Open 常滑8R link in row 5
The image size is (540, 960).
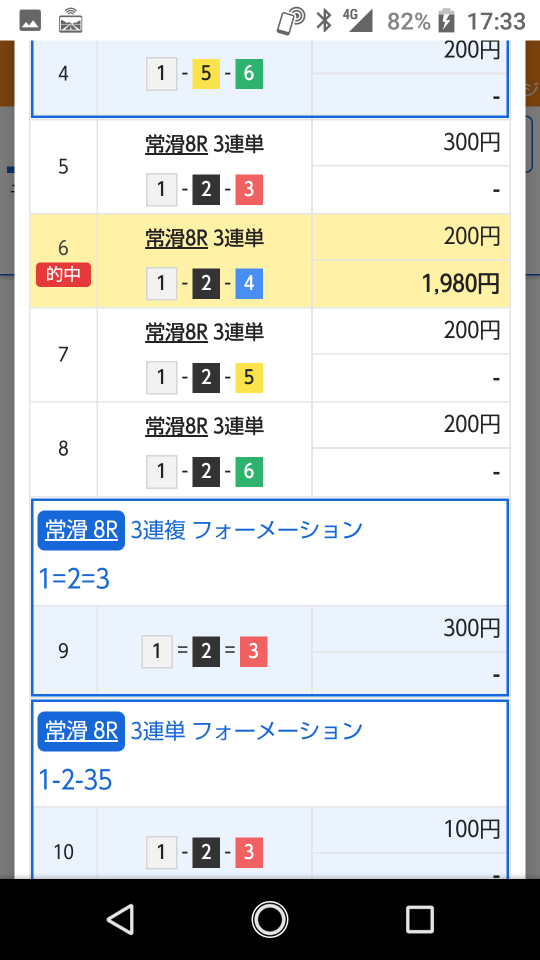click(x=176, y=144)
